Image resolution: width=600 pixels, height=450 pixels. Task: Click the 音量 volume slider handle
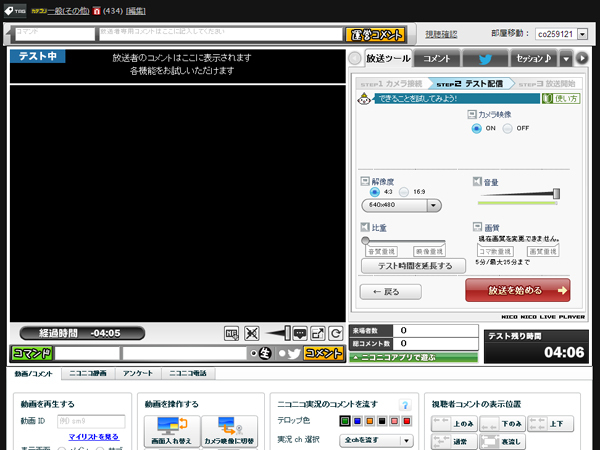pos(556,193)
